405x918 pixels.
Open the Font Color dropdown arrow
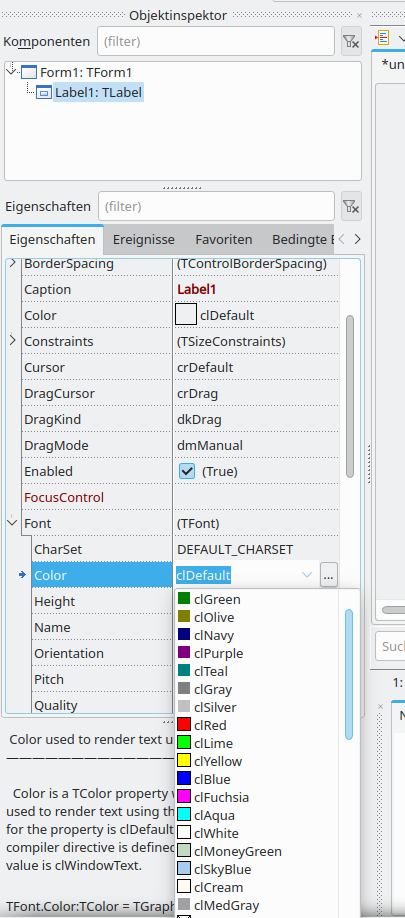tap(307, 575)
